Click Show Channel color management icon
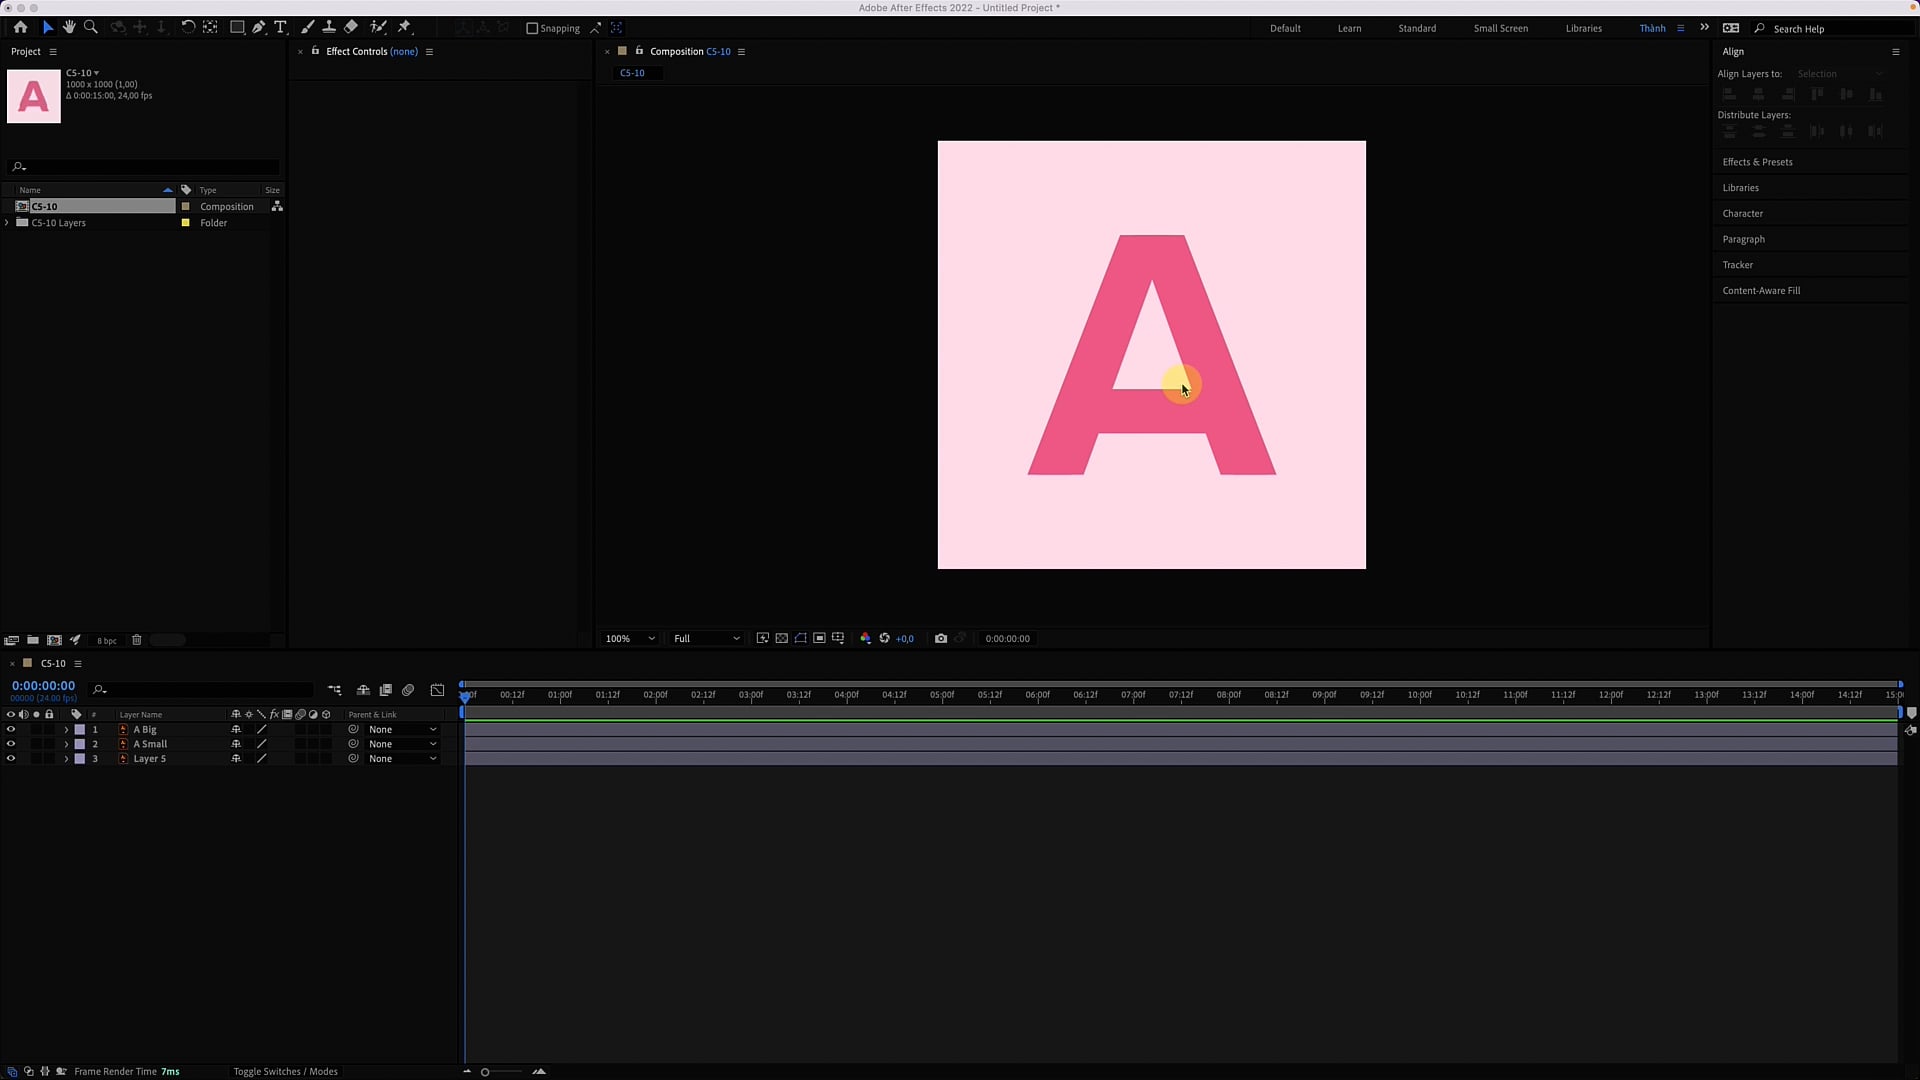Viewport: 1920px width, 1080px height. click(865, 638)
